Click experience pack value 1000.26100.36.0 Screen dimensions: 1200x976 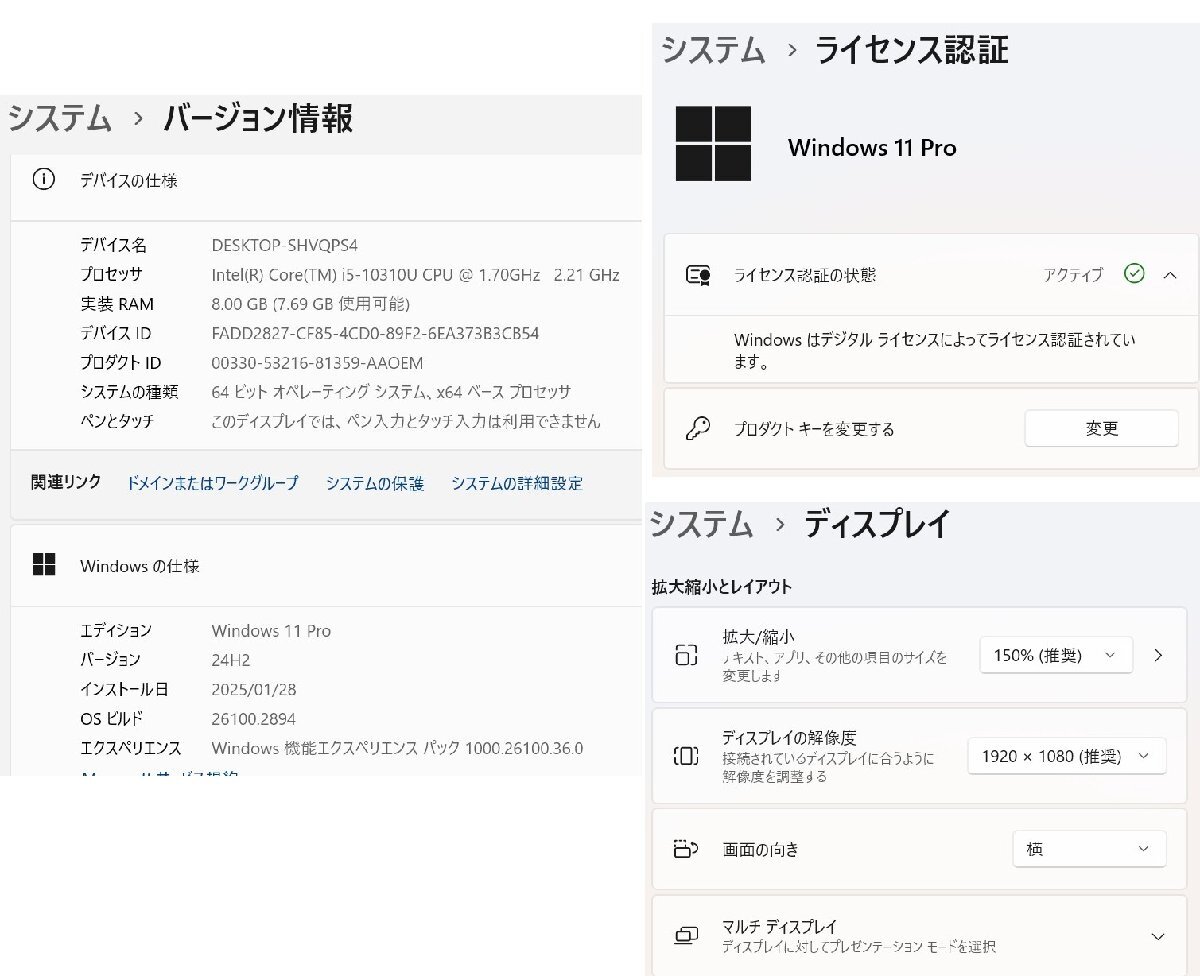point(397,748)
